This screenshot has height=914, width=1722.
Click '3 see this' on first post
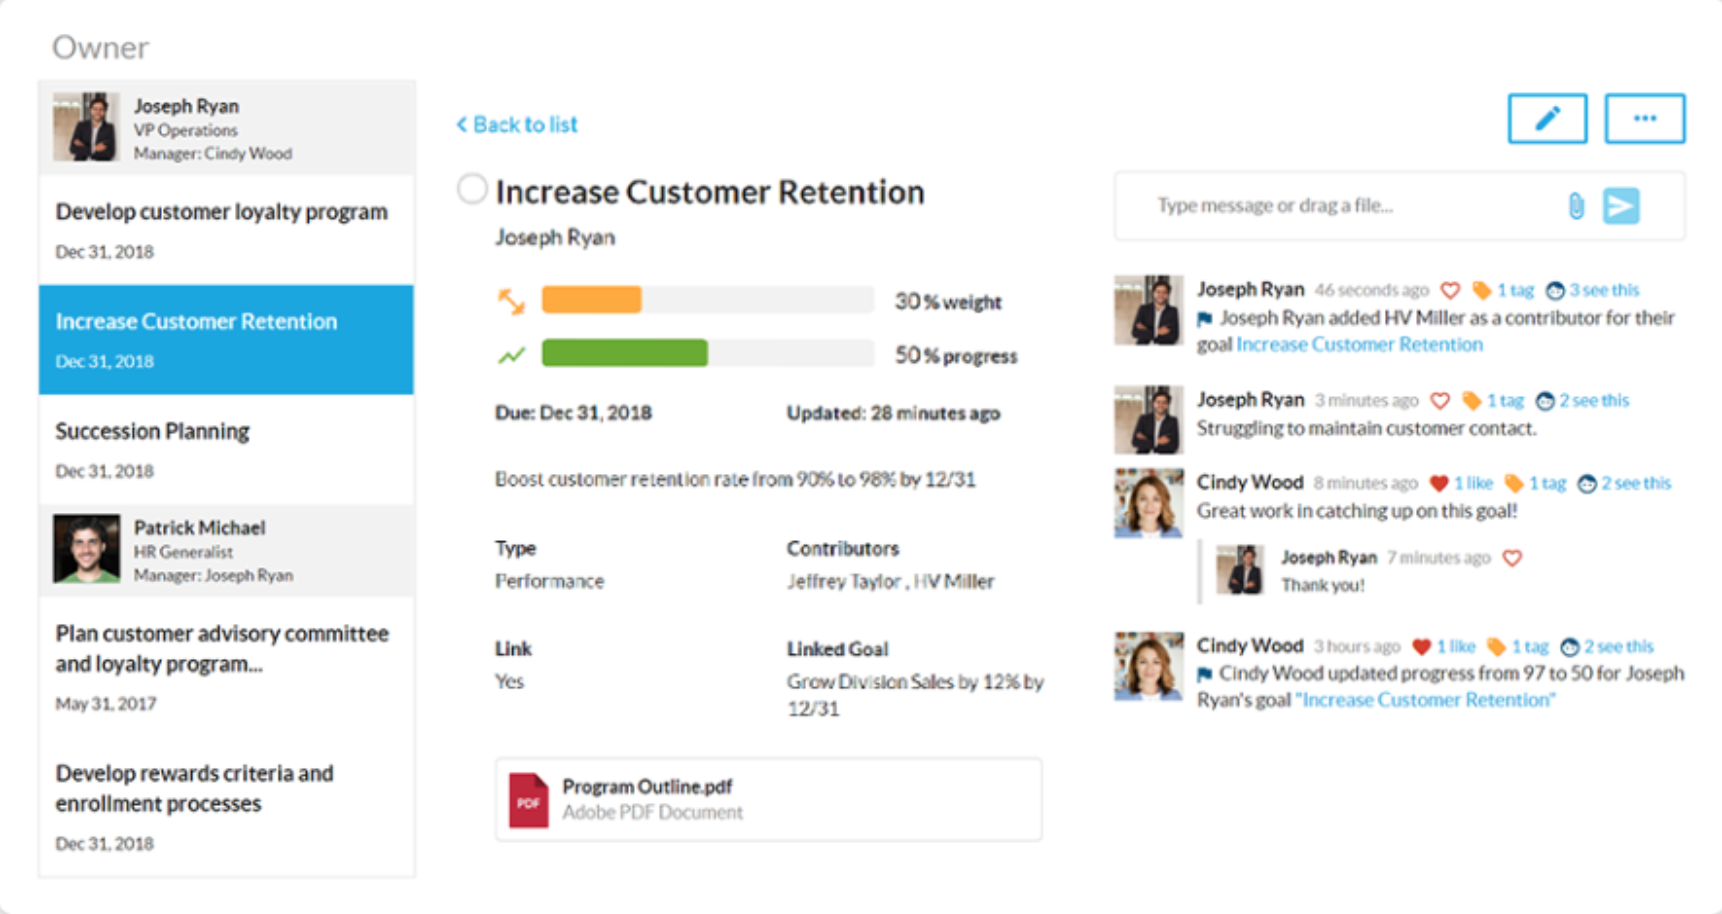[1603, 290]
